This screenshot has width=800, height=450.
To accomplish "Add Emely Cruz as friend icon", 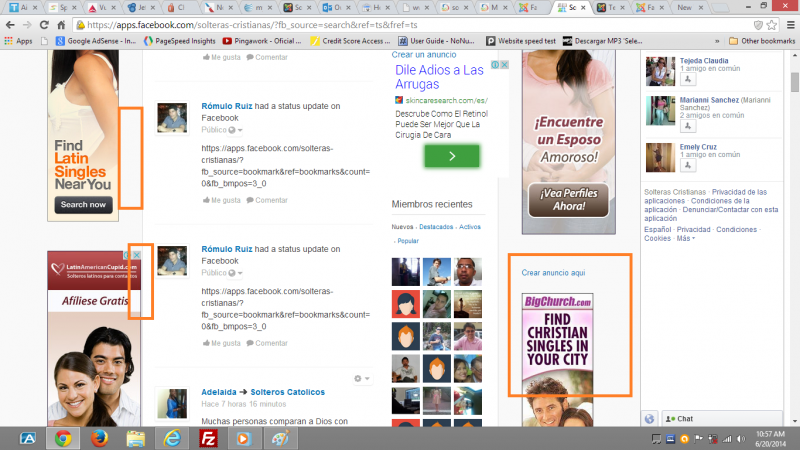I will tap(688, 165).
